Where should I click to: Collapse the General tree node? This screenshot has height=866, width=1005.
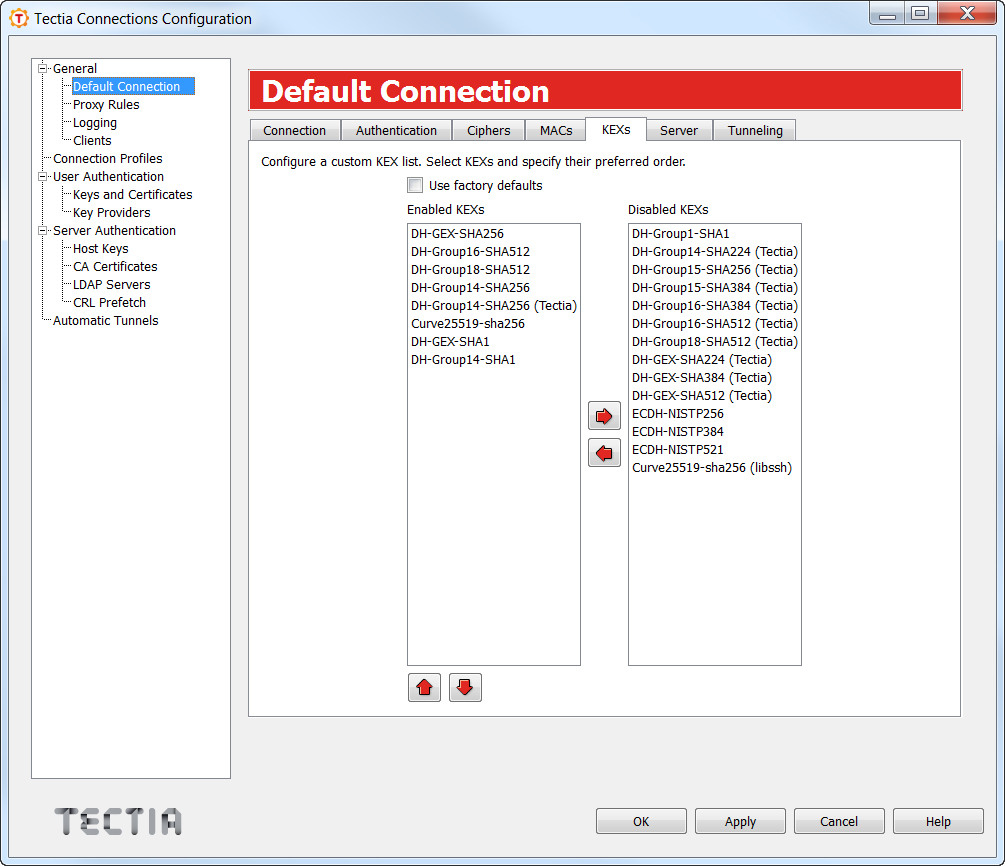point(42,68)
